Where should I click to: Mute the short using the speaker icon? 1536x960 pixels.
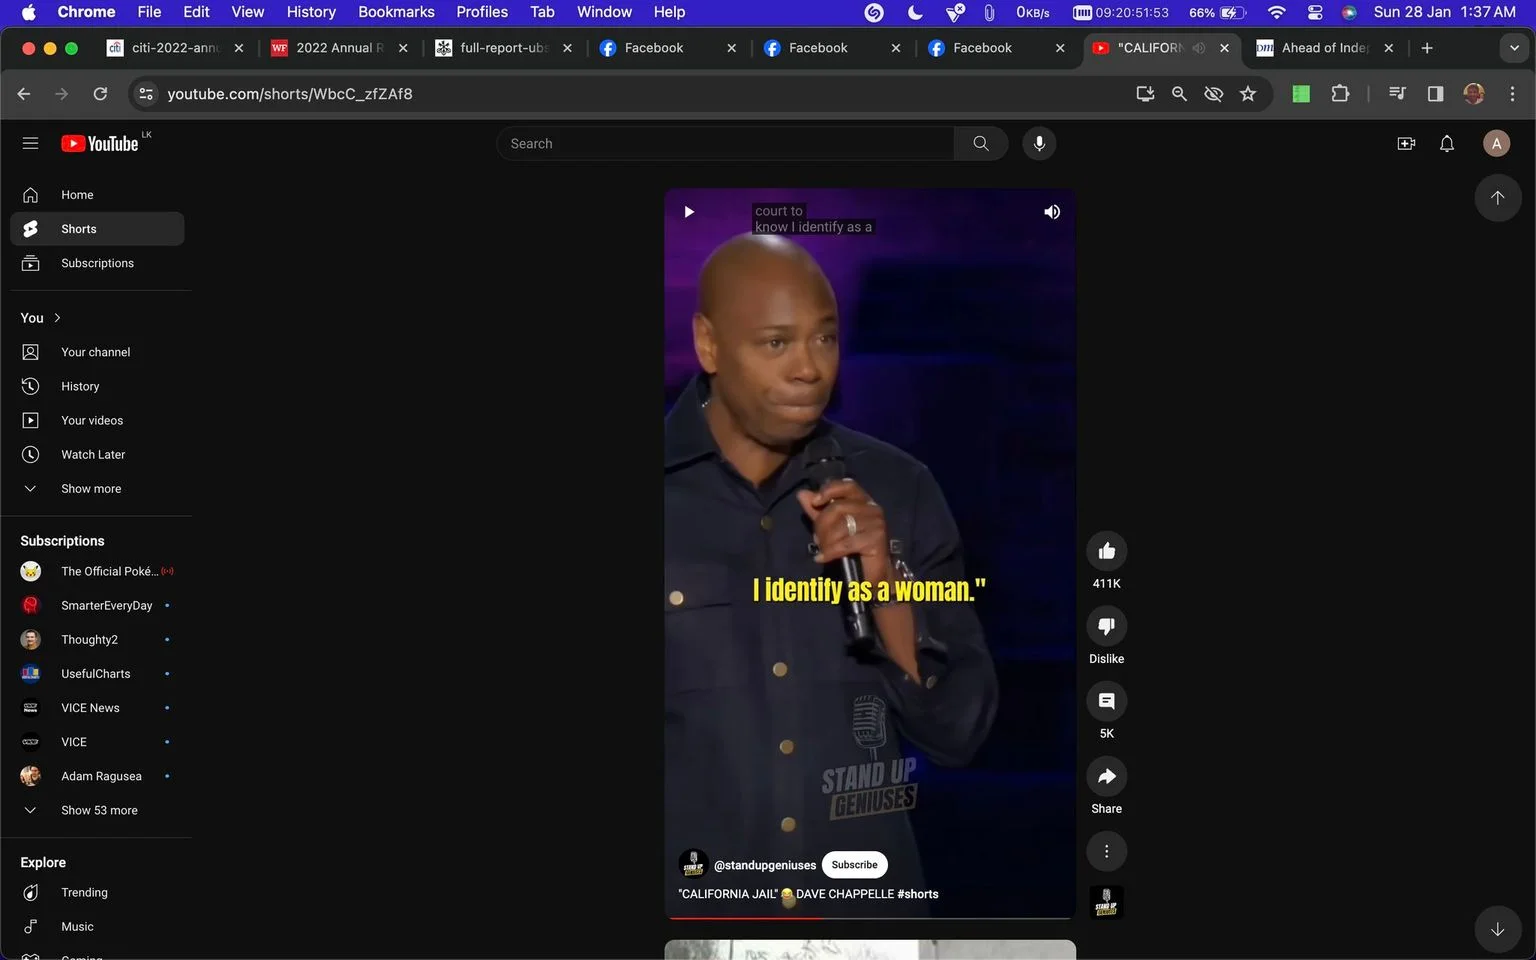click(1052, 212)
